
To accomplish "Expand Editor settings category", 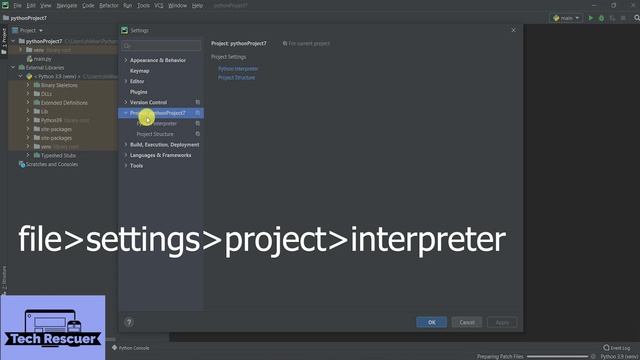I will click(x=126, y=81).
